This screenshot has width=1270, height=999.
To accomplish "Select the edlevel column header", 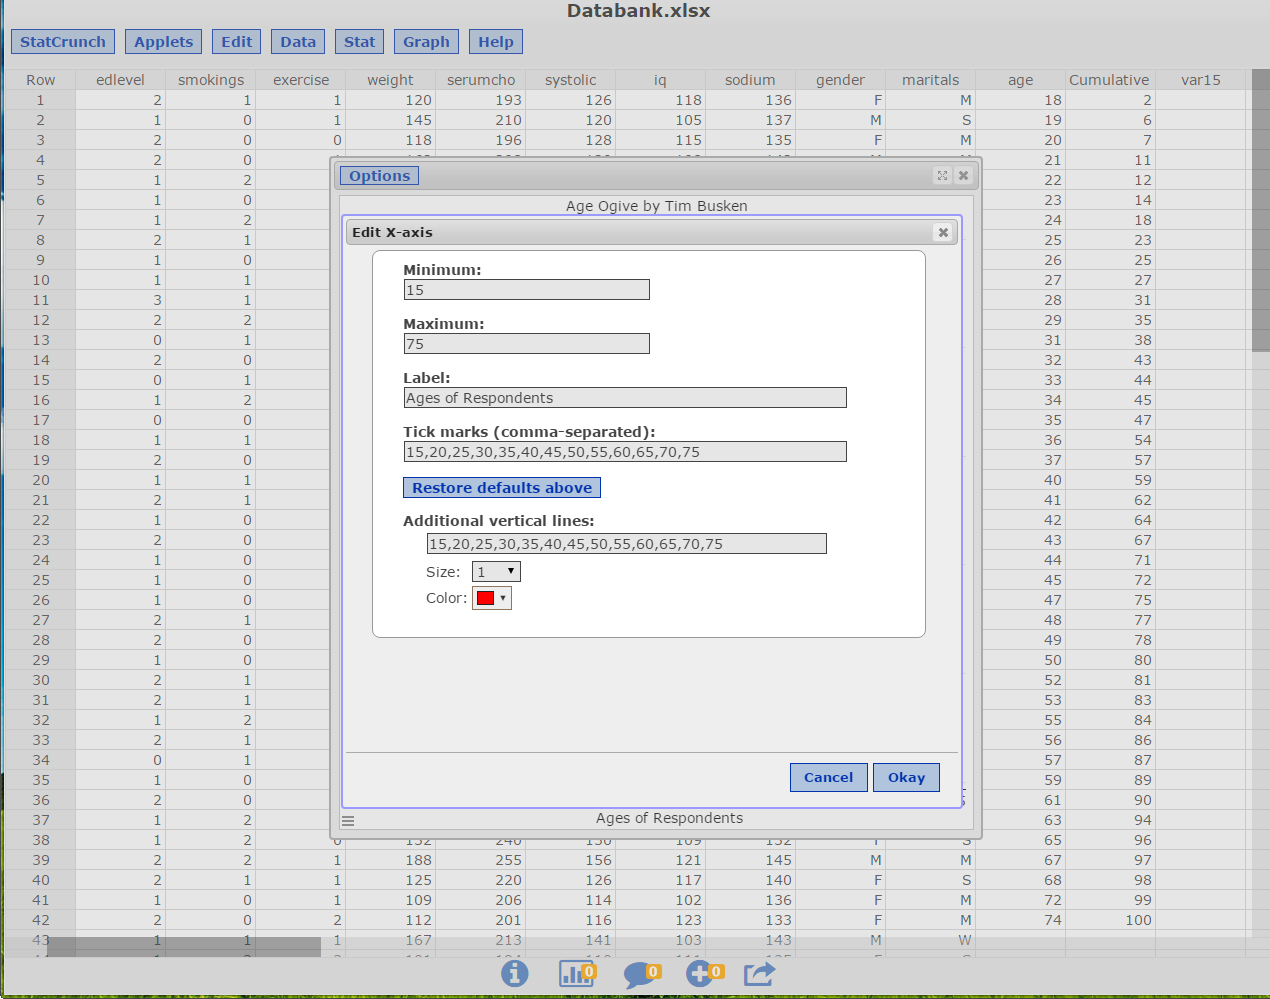I will click(x=120, y=80).
